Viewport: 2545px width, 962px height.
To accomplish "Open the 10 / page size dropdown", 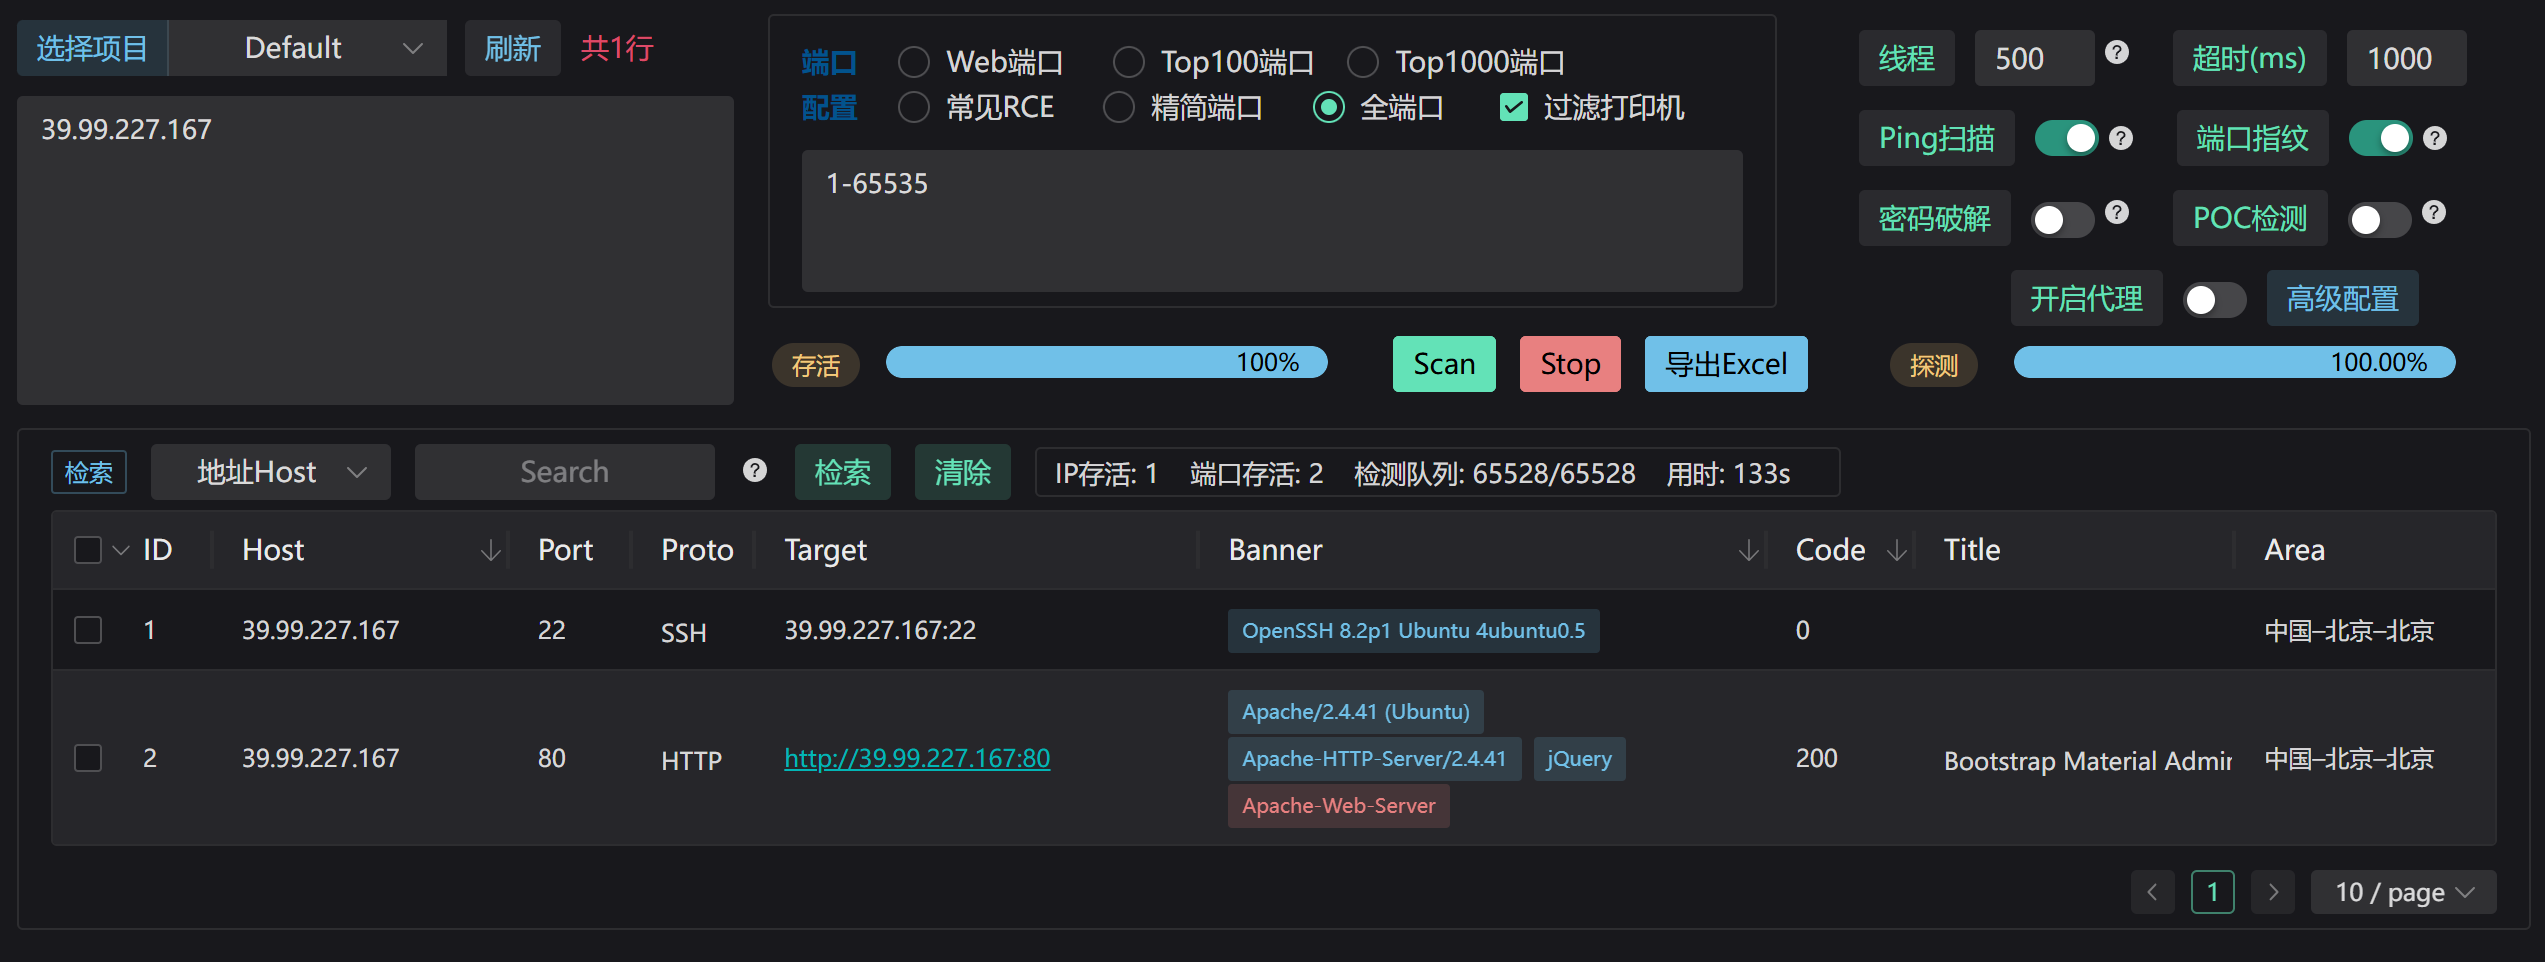I will click(x=2402, y=892).
